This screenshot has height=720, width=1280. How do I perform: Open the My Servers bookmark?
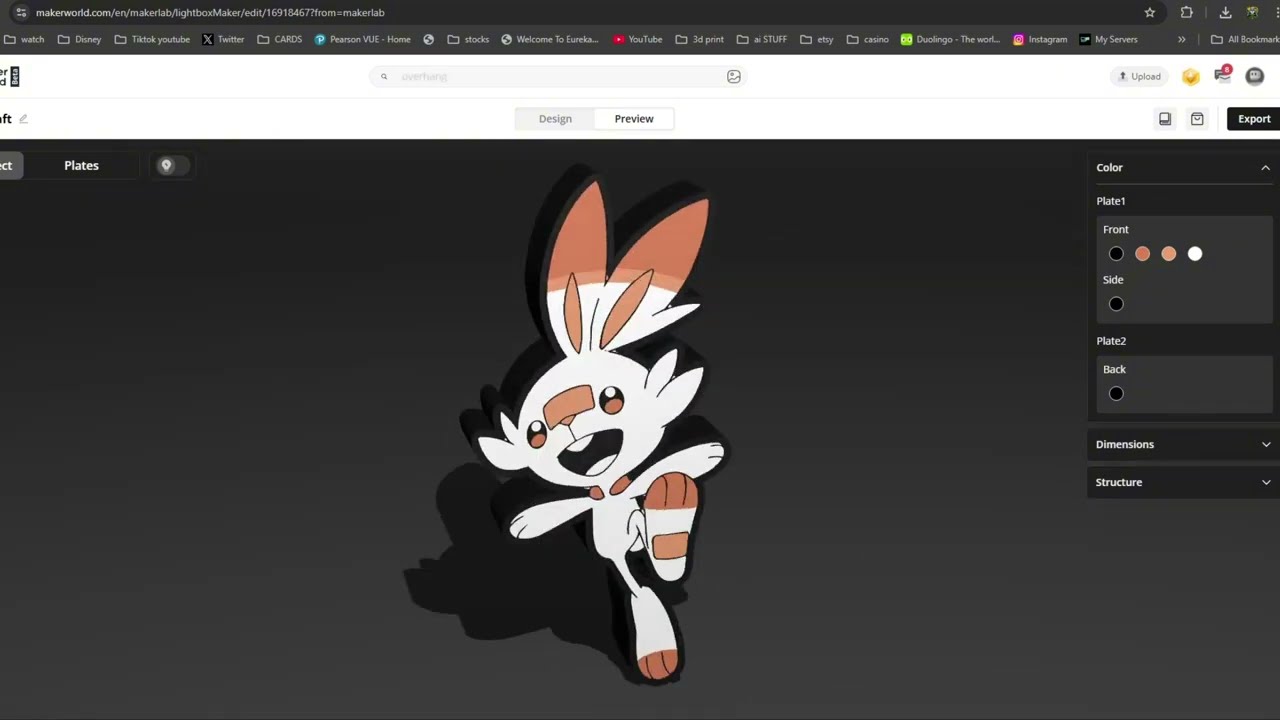click(x=1108, y=39)
